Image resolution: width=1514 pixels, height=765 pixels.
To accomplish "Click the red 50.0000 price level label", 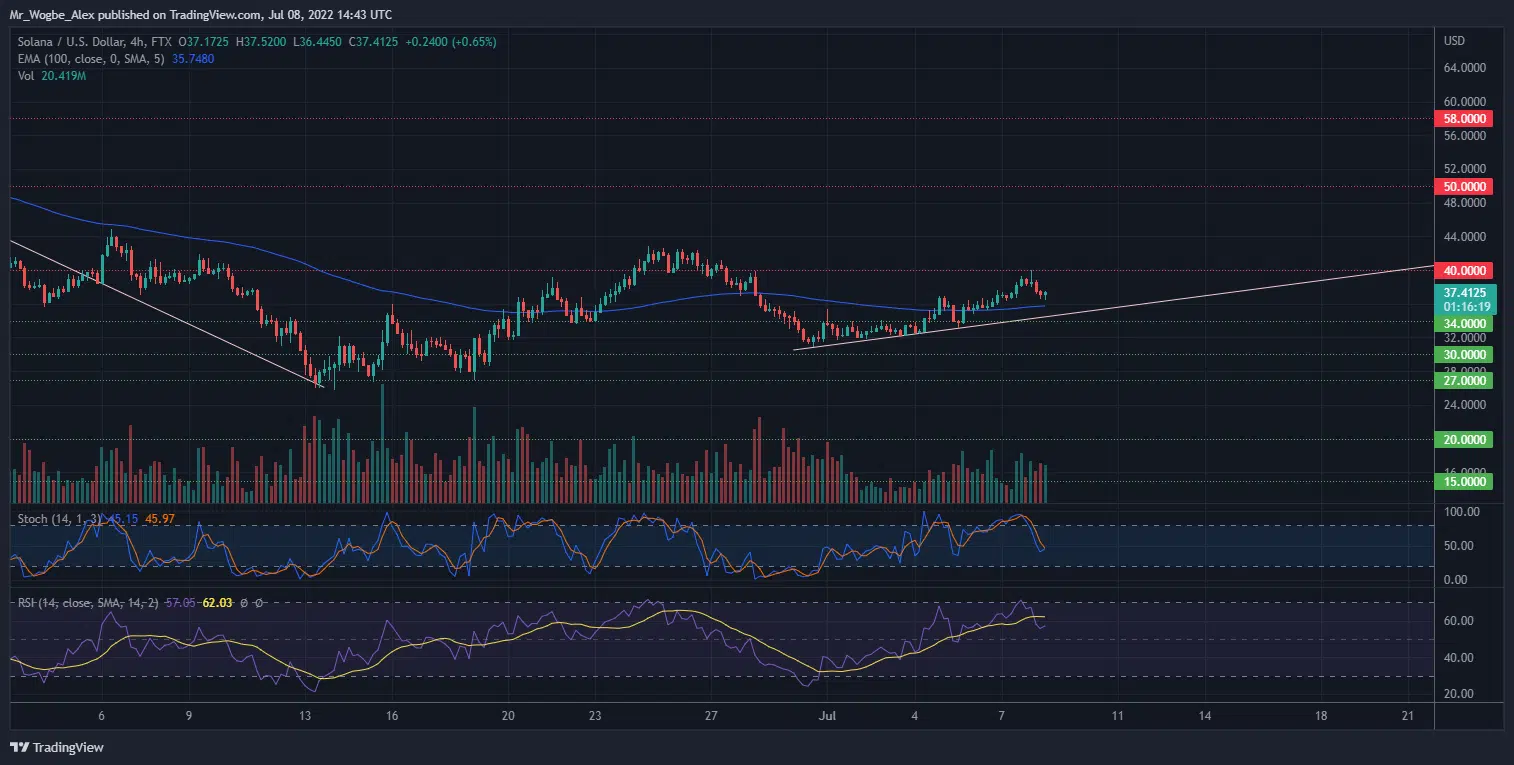I will coord(1463,187).
